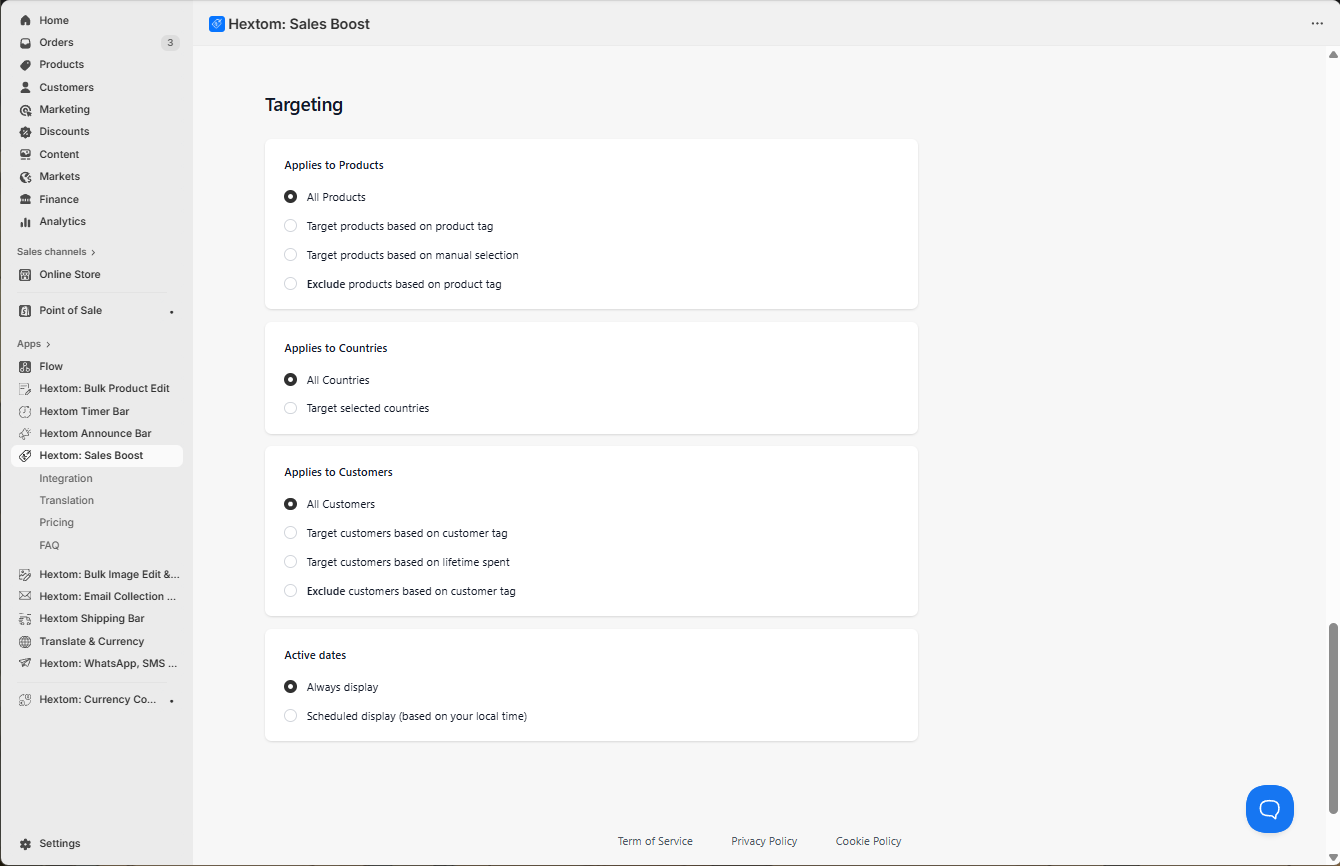The width and height of the screenshot is (1340, 866).
Task: Expand the Apps section chevron
Action: tap(48, 344)
